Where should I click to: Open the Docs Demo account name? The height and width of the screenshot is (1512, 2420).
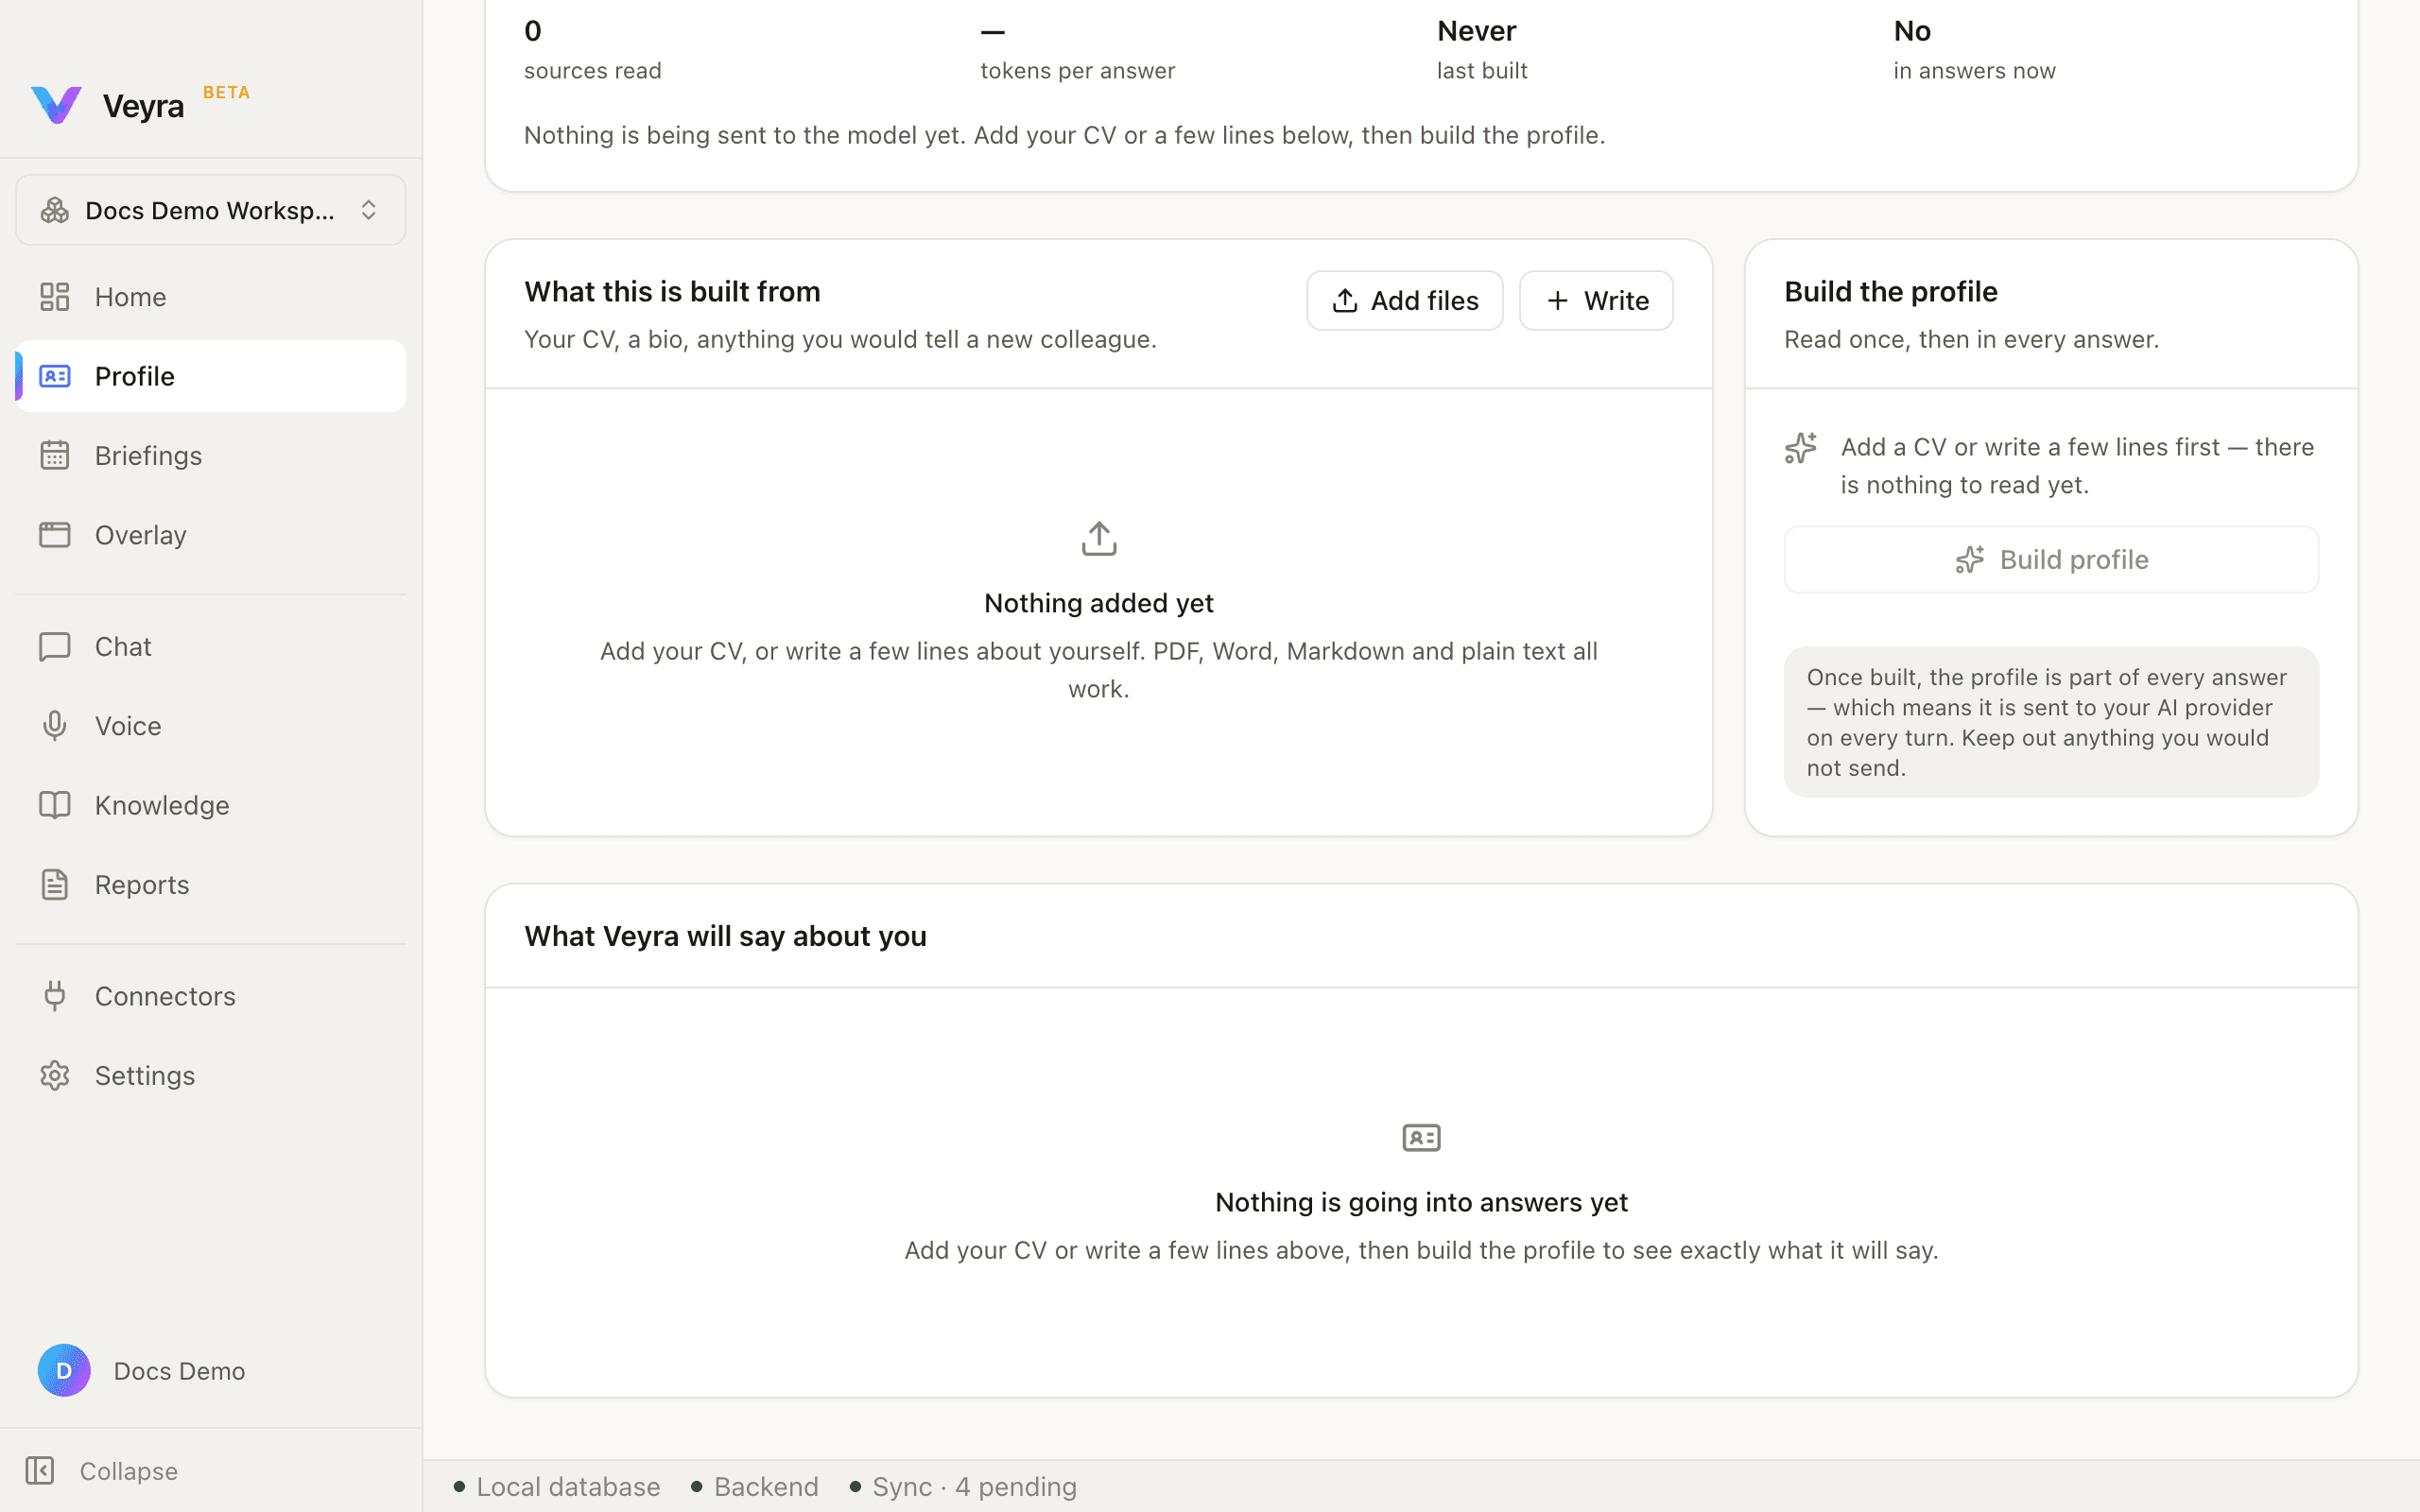point(180,1371)
